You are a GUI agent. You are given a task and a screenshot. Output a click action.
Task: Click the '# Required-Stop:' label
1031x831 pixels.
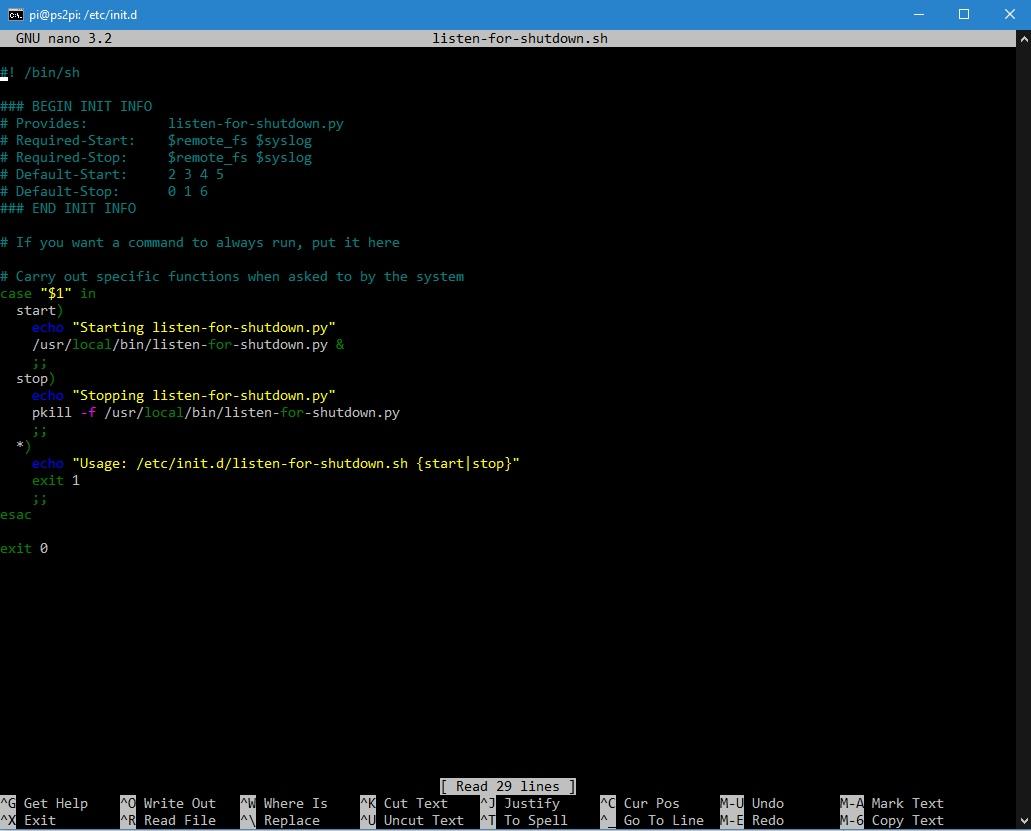(64, 158)
